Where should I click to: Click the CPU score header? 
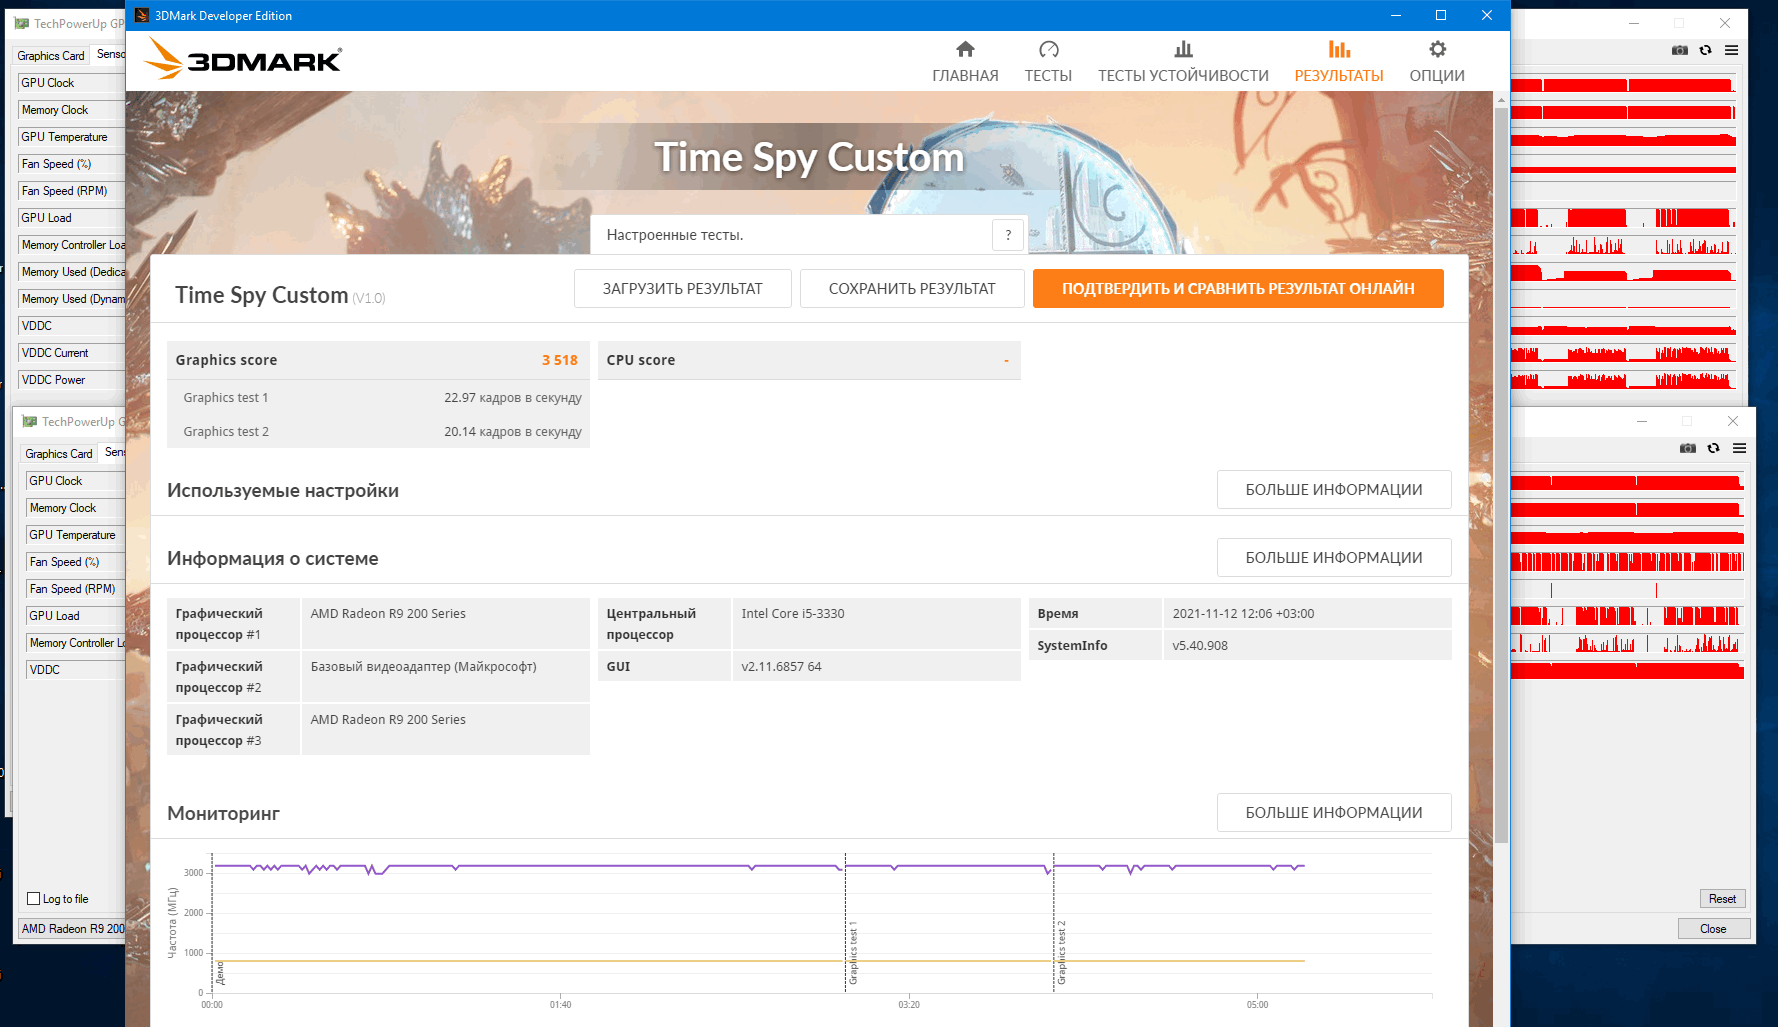coord(641,360)
